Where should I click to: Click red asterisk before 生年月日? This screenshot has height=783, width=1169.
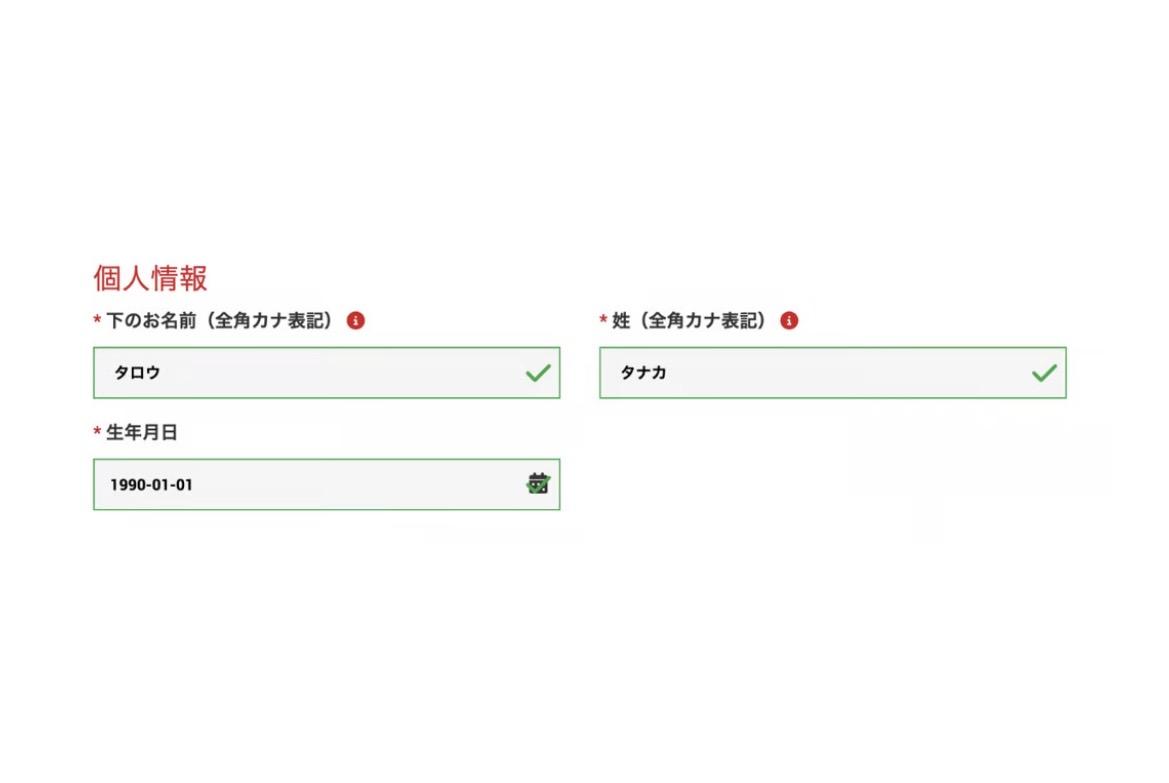(x=97, y=433)
